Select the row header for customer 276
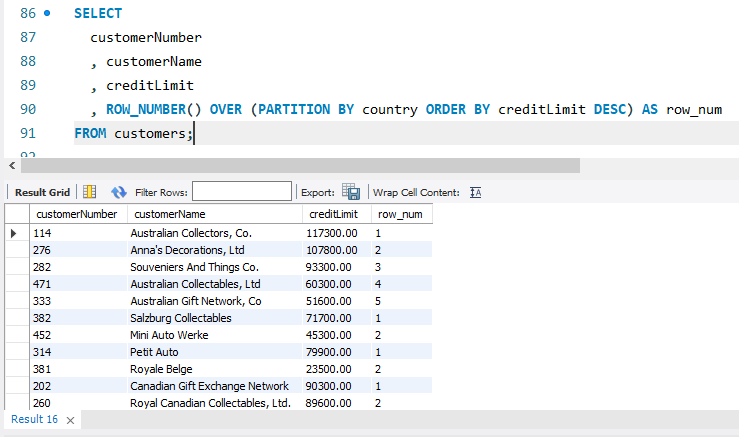This screenshot has height=437, width=739. [17, 250]
